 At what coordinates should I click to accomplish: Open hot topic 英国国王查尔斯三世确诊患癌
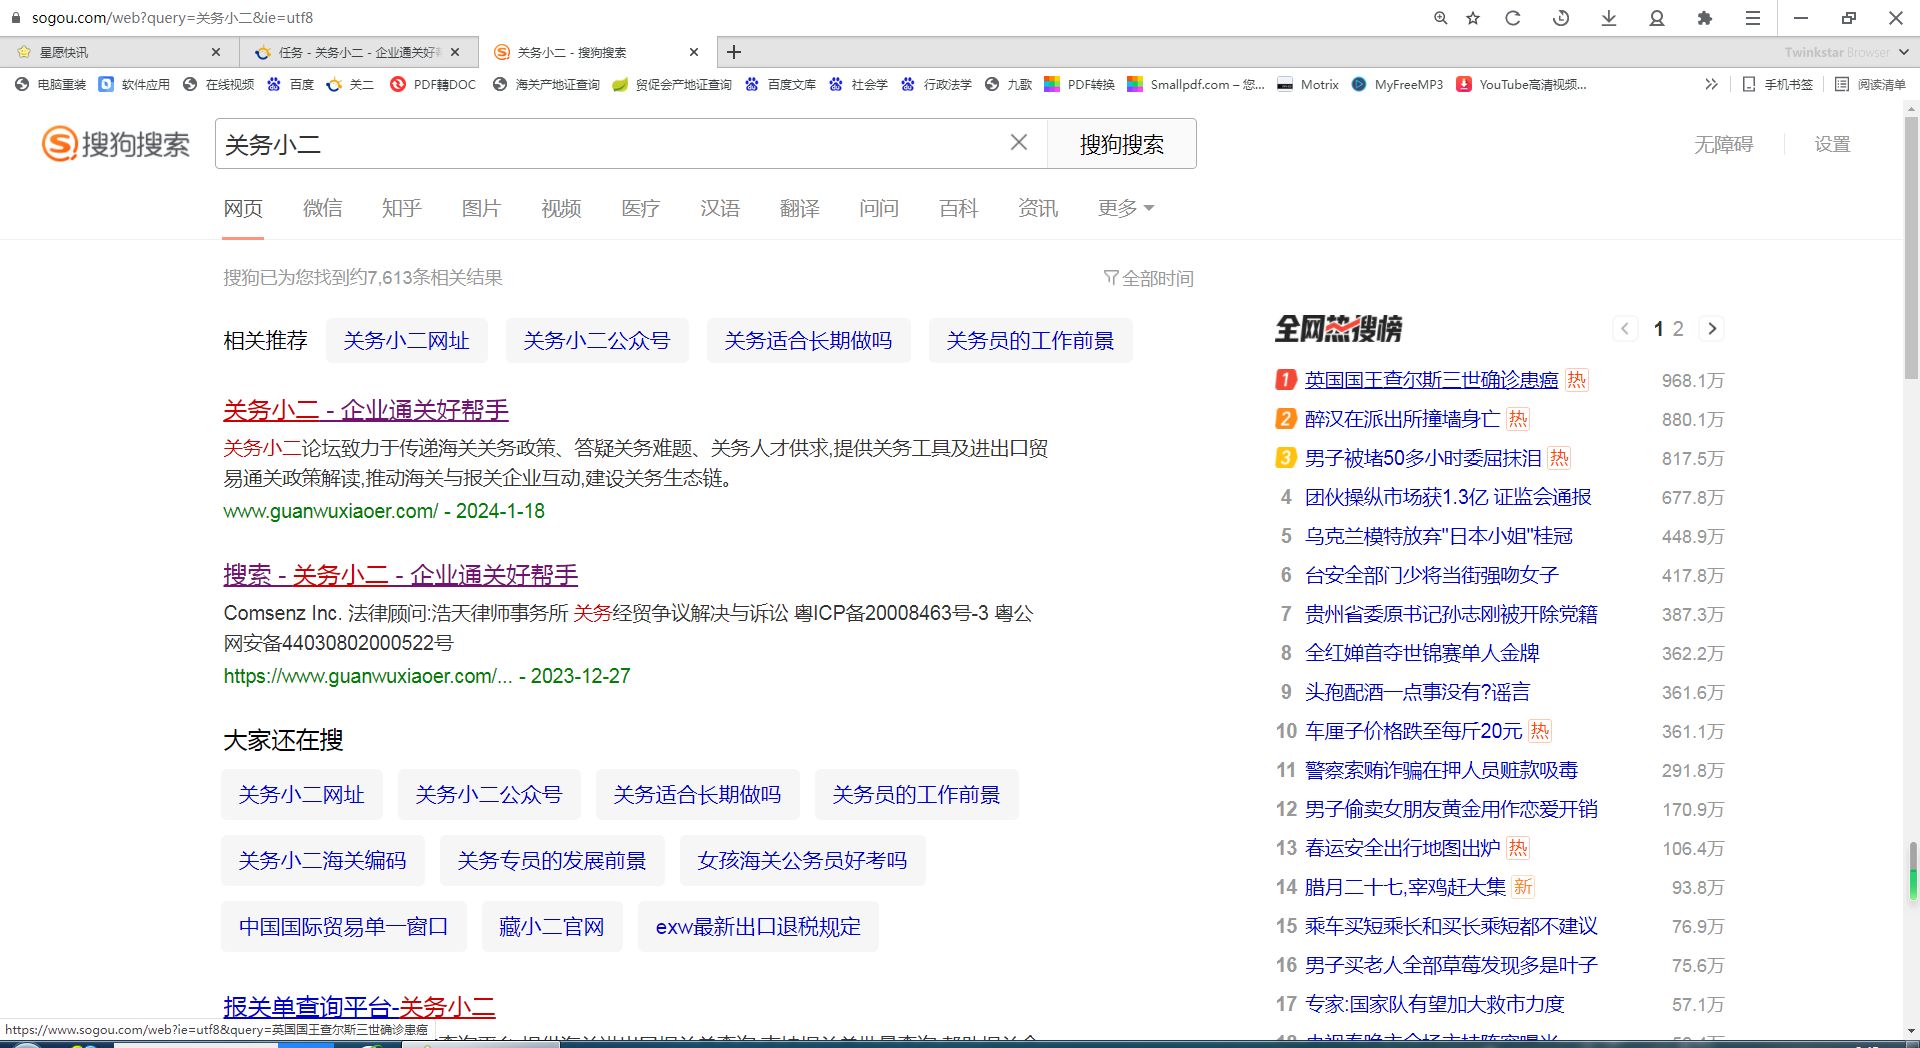[1431, 380]
